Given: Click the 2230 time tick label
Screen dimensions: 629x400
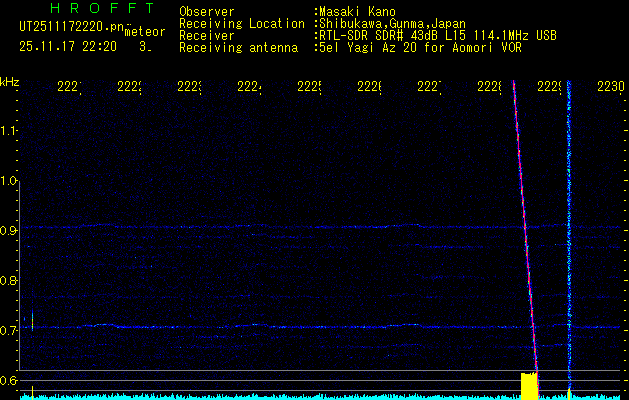Looking at the screenshot, I should 610,88.
